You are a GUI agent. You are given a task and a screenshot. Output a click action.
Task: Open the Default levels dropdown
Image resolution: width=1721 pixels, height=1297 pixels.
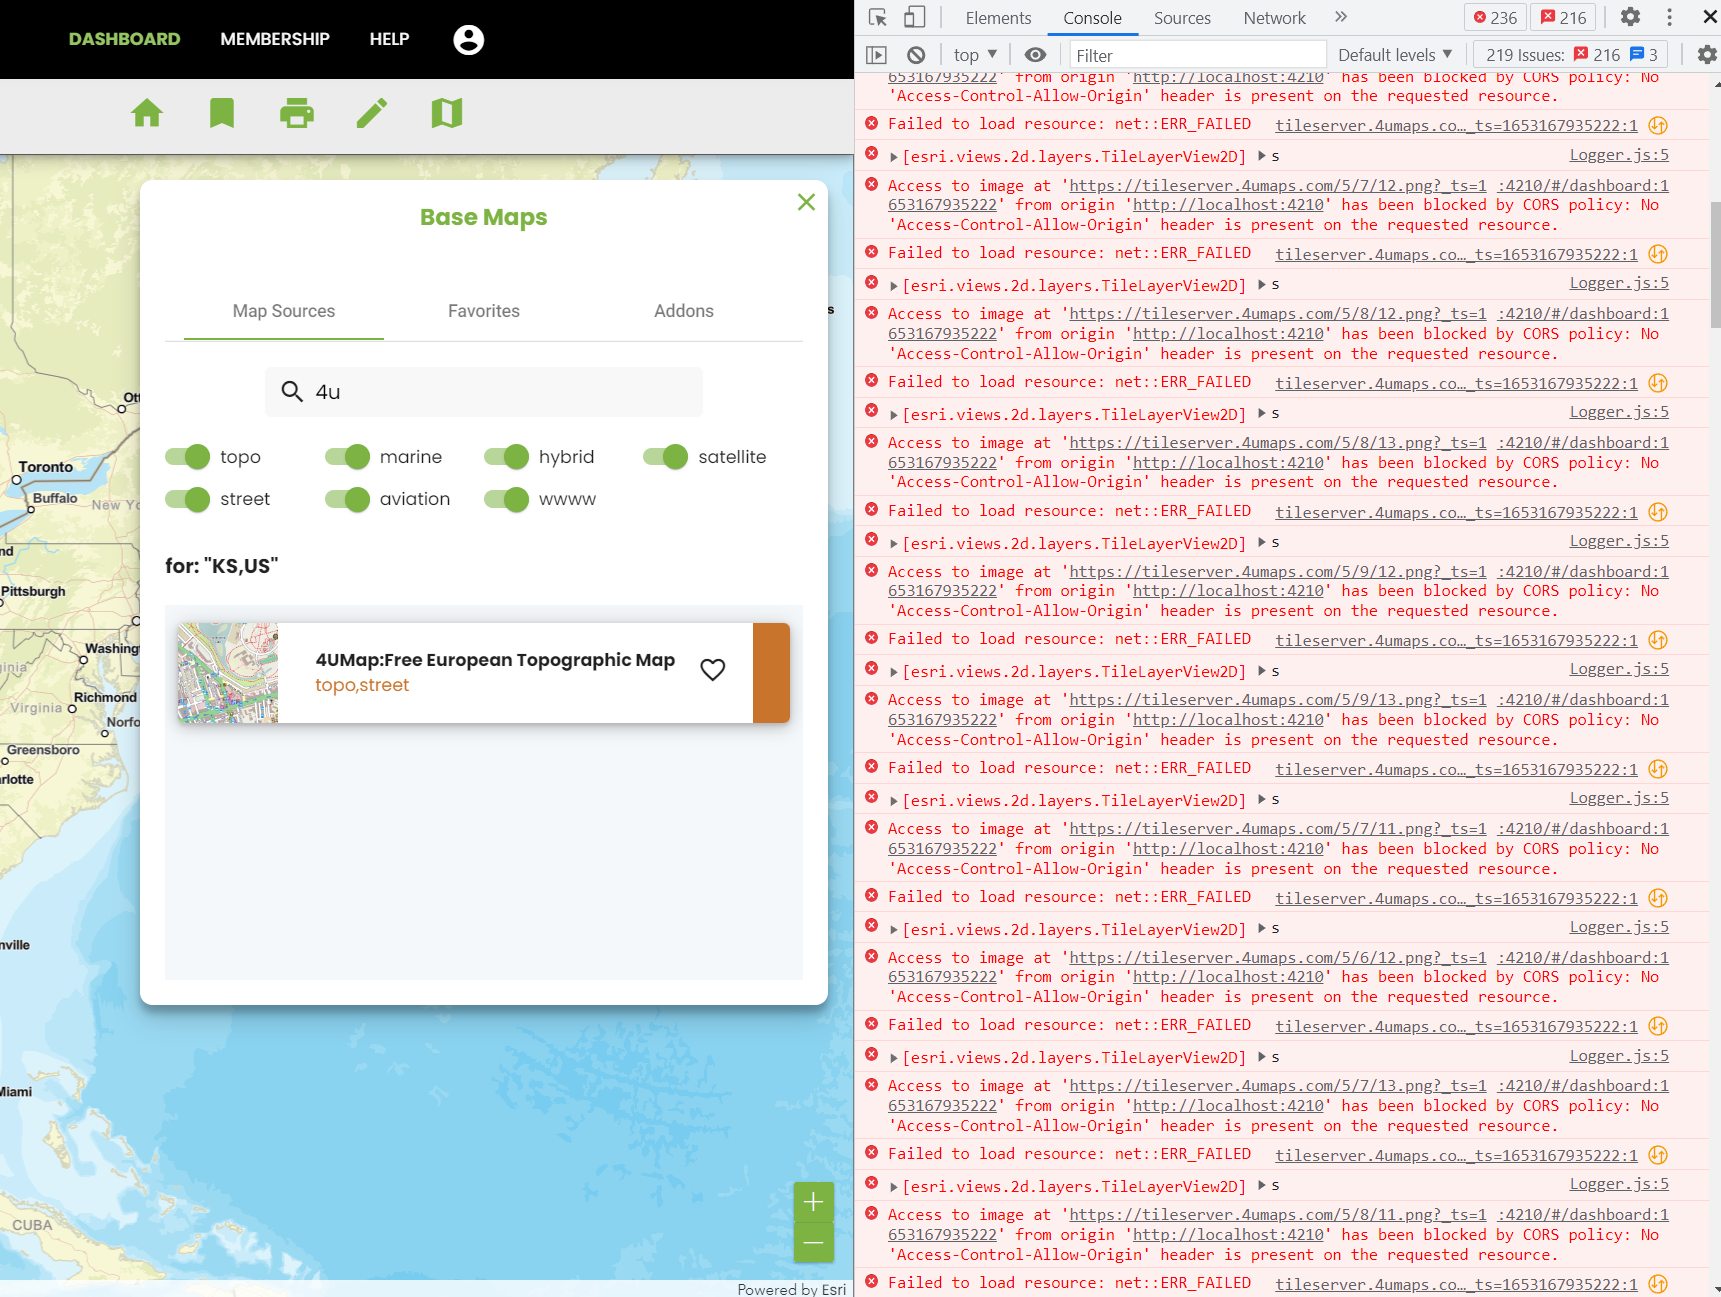point(1394,55)
